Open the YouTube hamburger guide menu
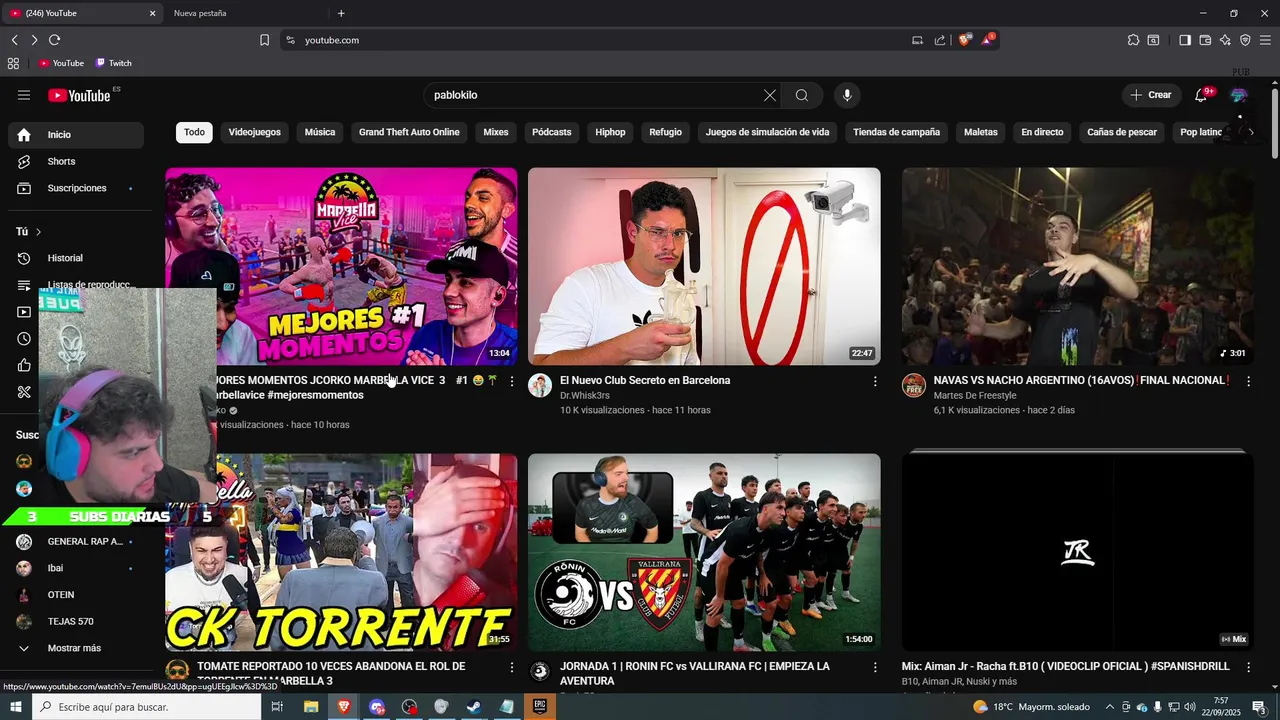This screenshot has width=1280, height=720. 24,95
